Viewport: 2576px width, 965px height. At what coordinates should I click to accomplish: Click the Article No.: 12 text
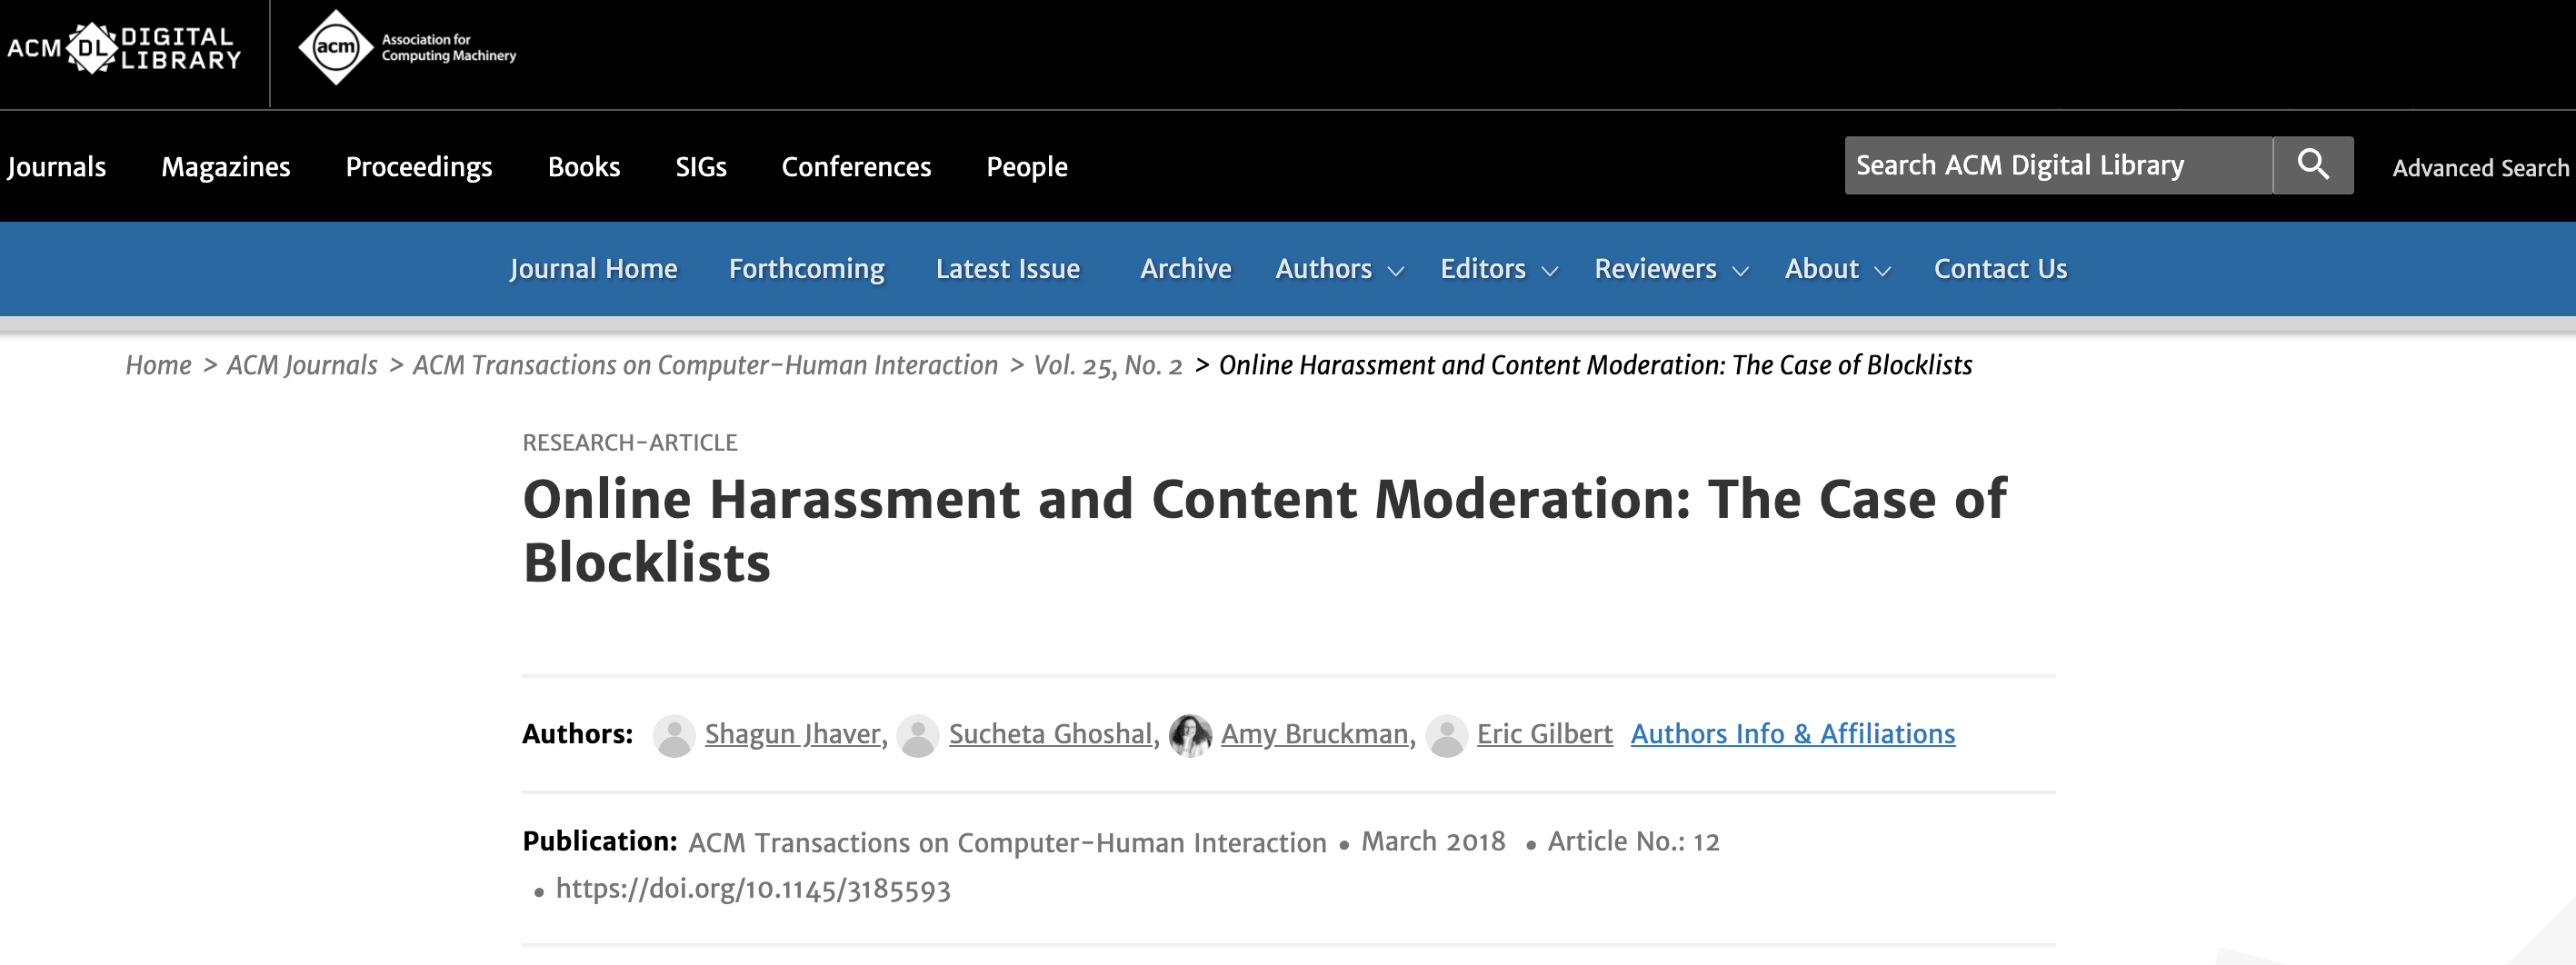pos(1634,841)
